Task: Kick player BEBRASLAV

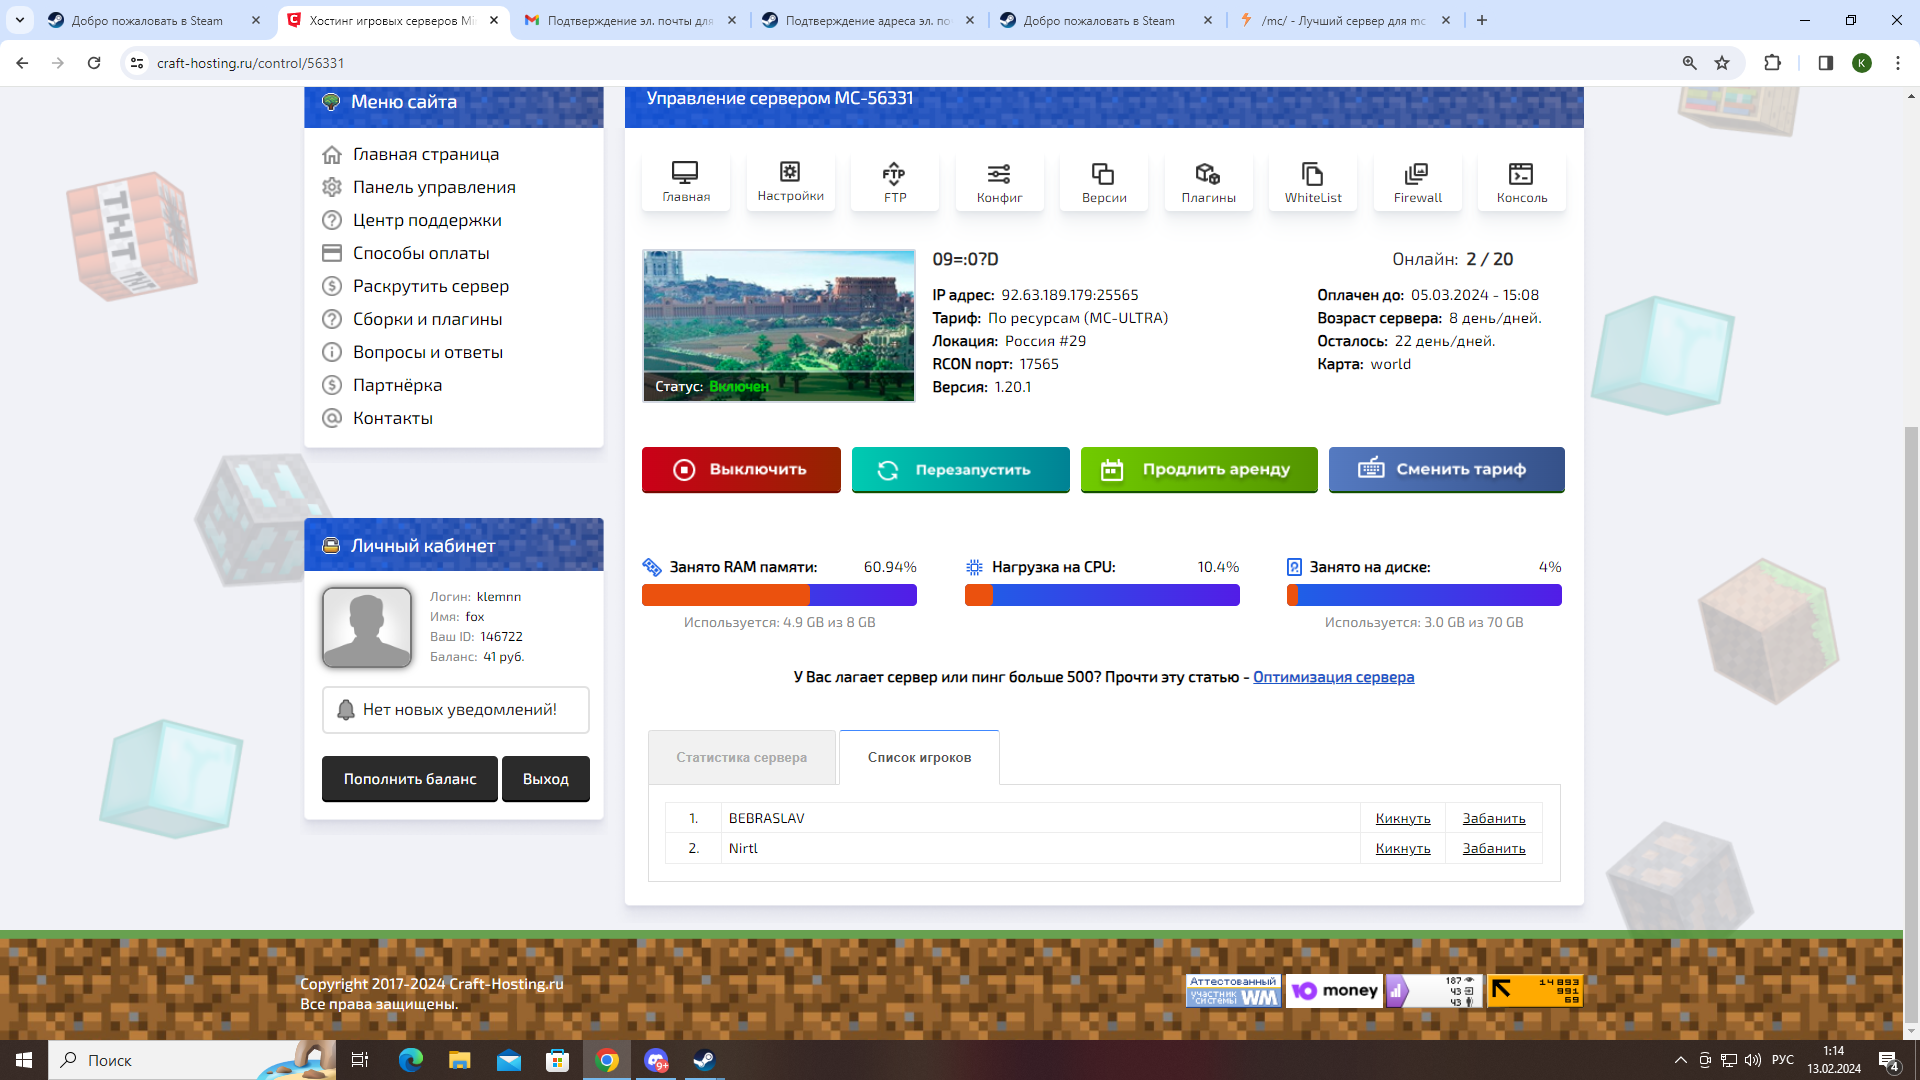Action: 1403,818
